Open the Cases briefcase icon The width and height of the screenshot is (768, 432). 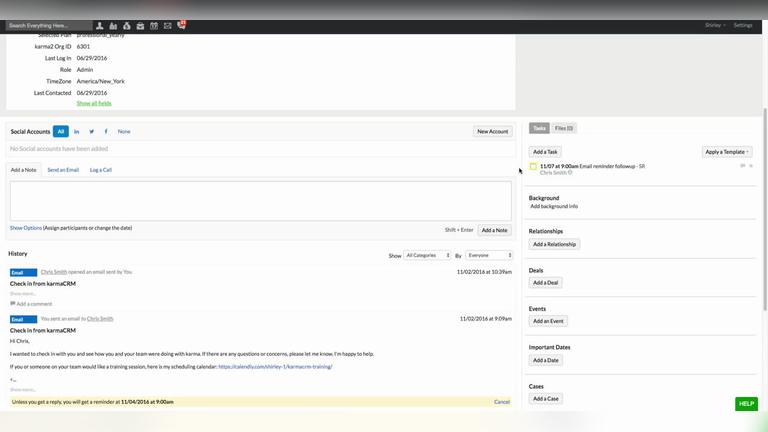(x=141, y=25)
